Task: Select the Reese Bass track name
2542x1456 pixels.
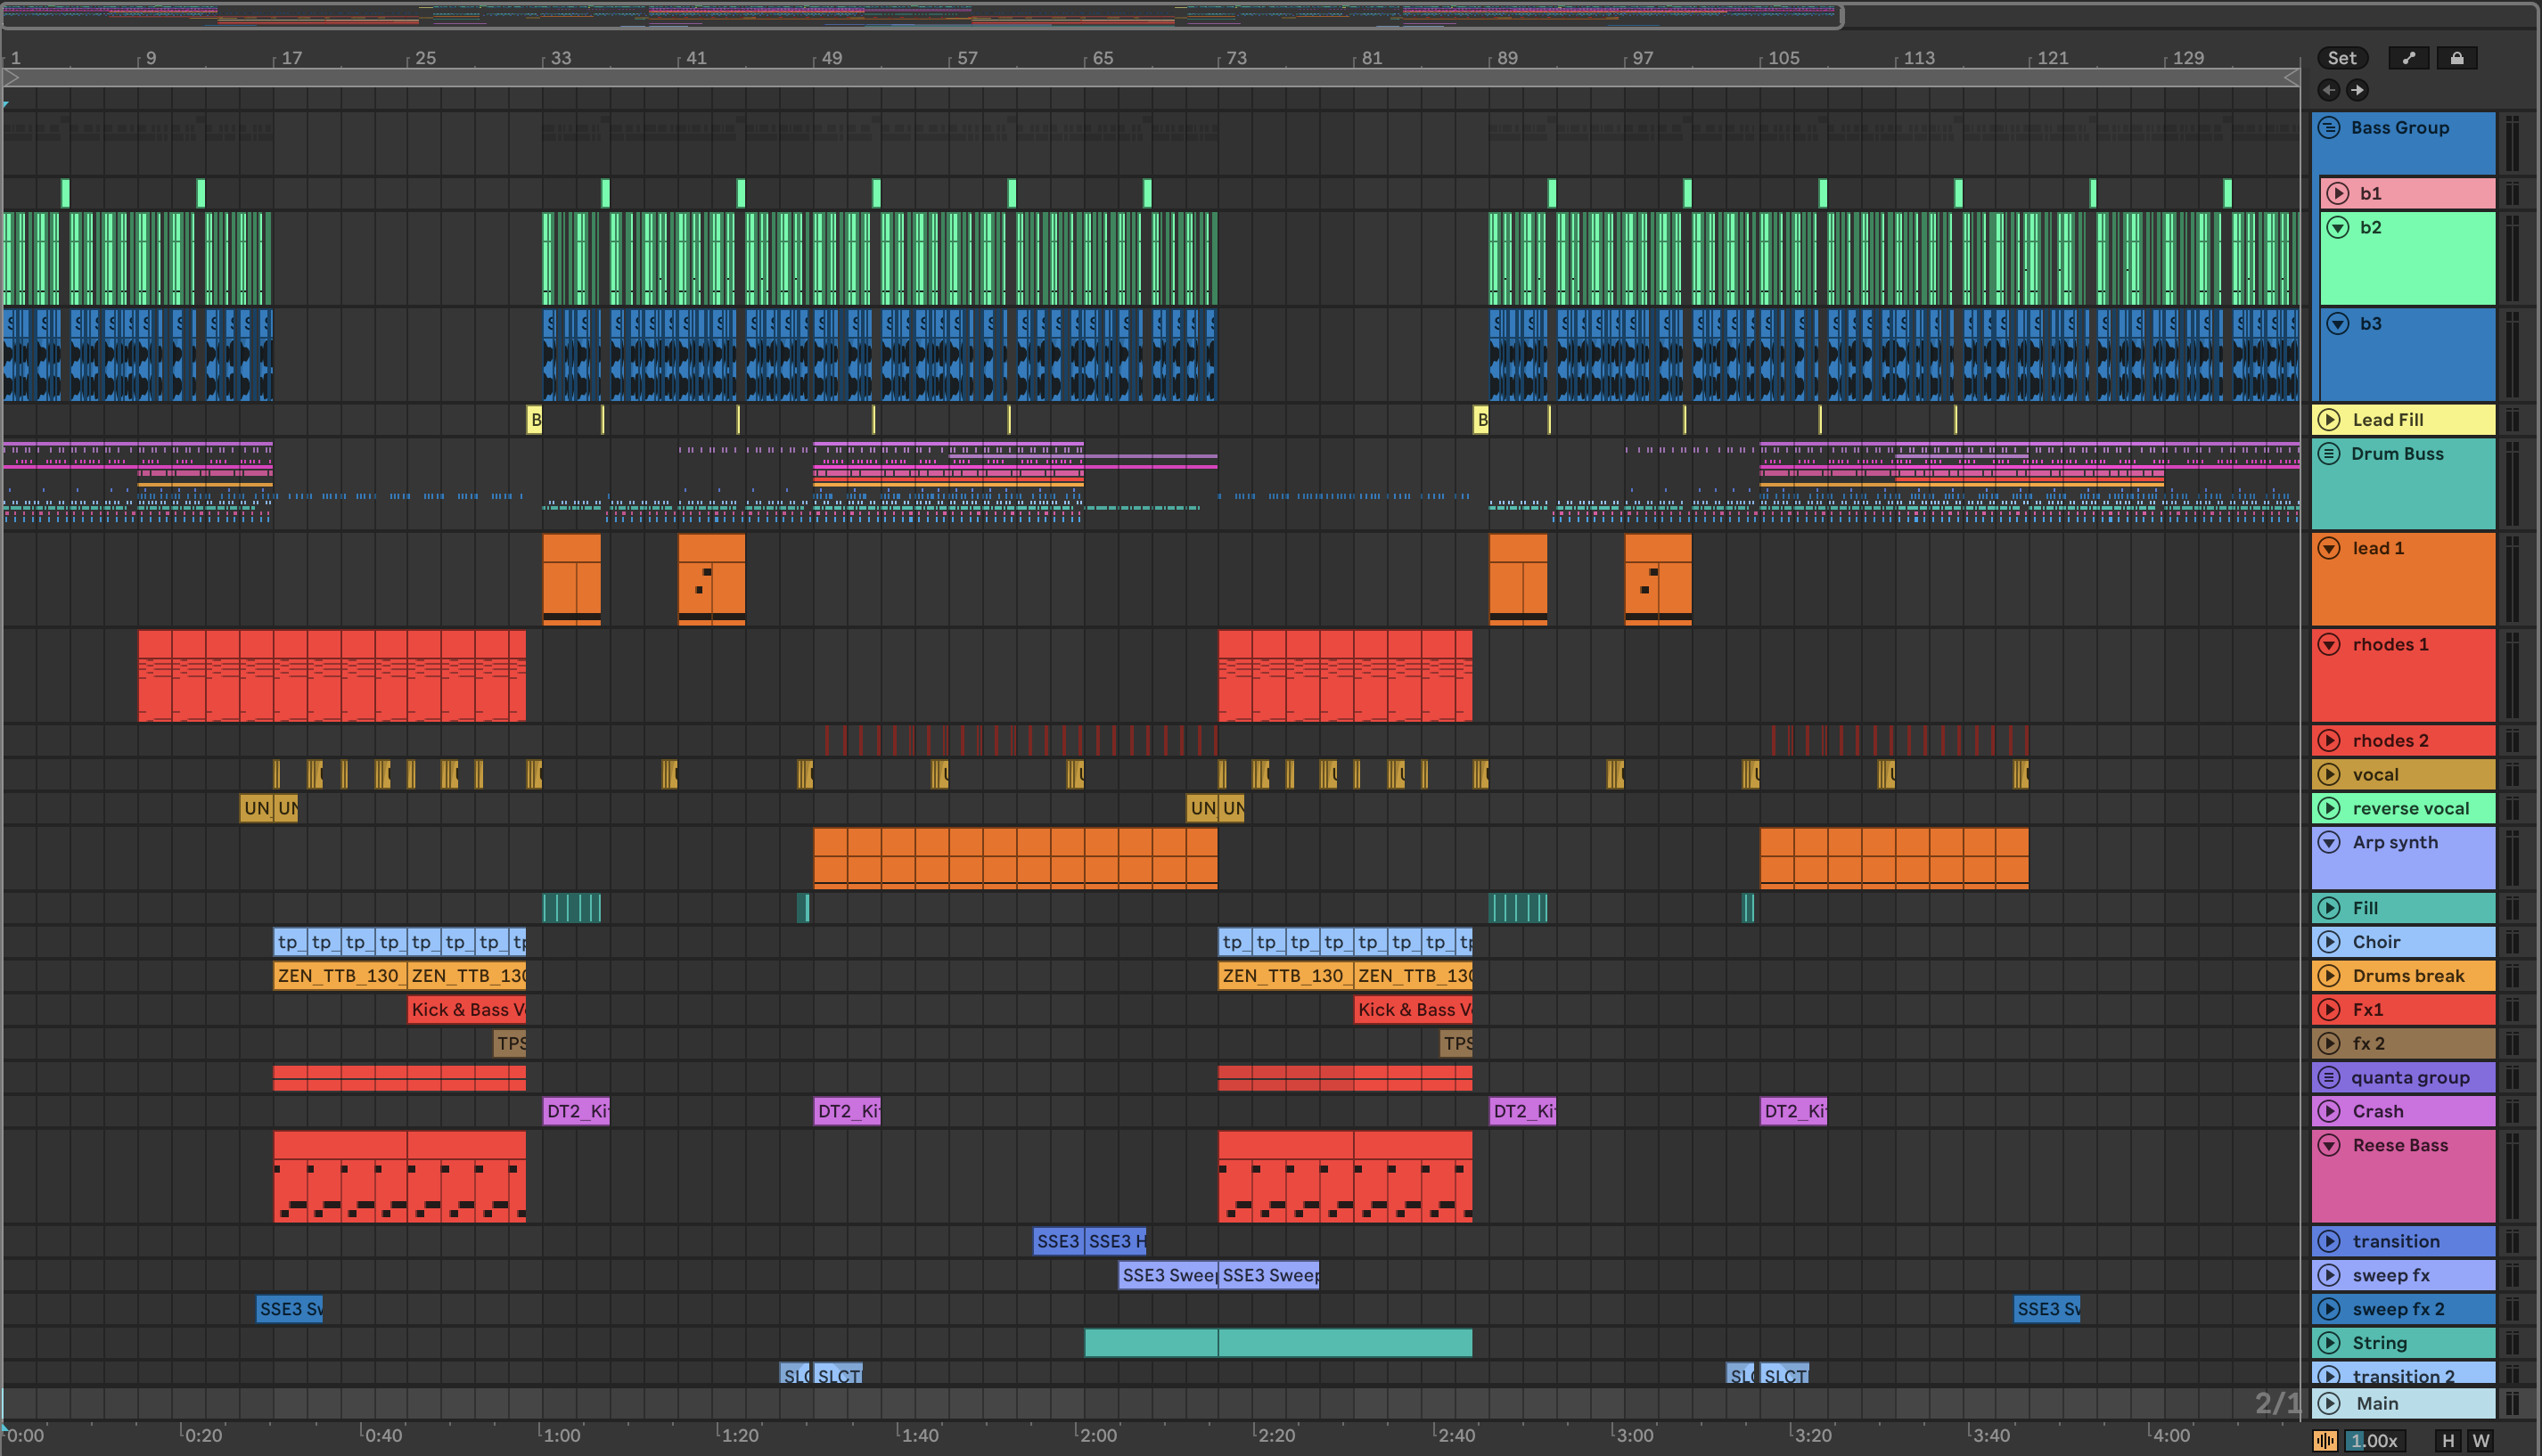Action: [2400, 1145]
